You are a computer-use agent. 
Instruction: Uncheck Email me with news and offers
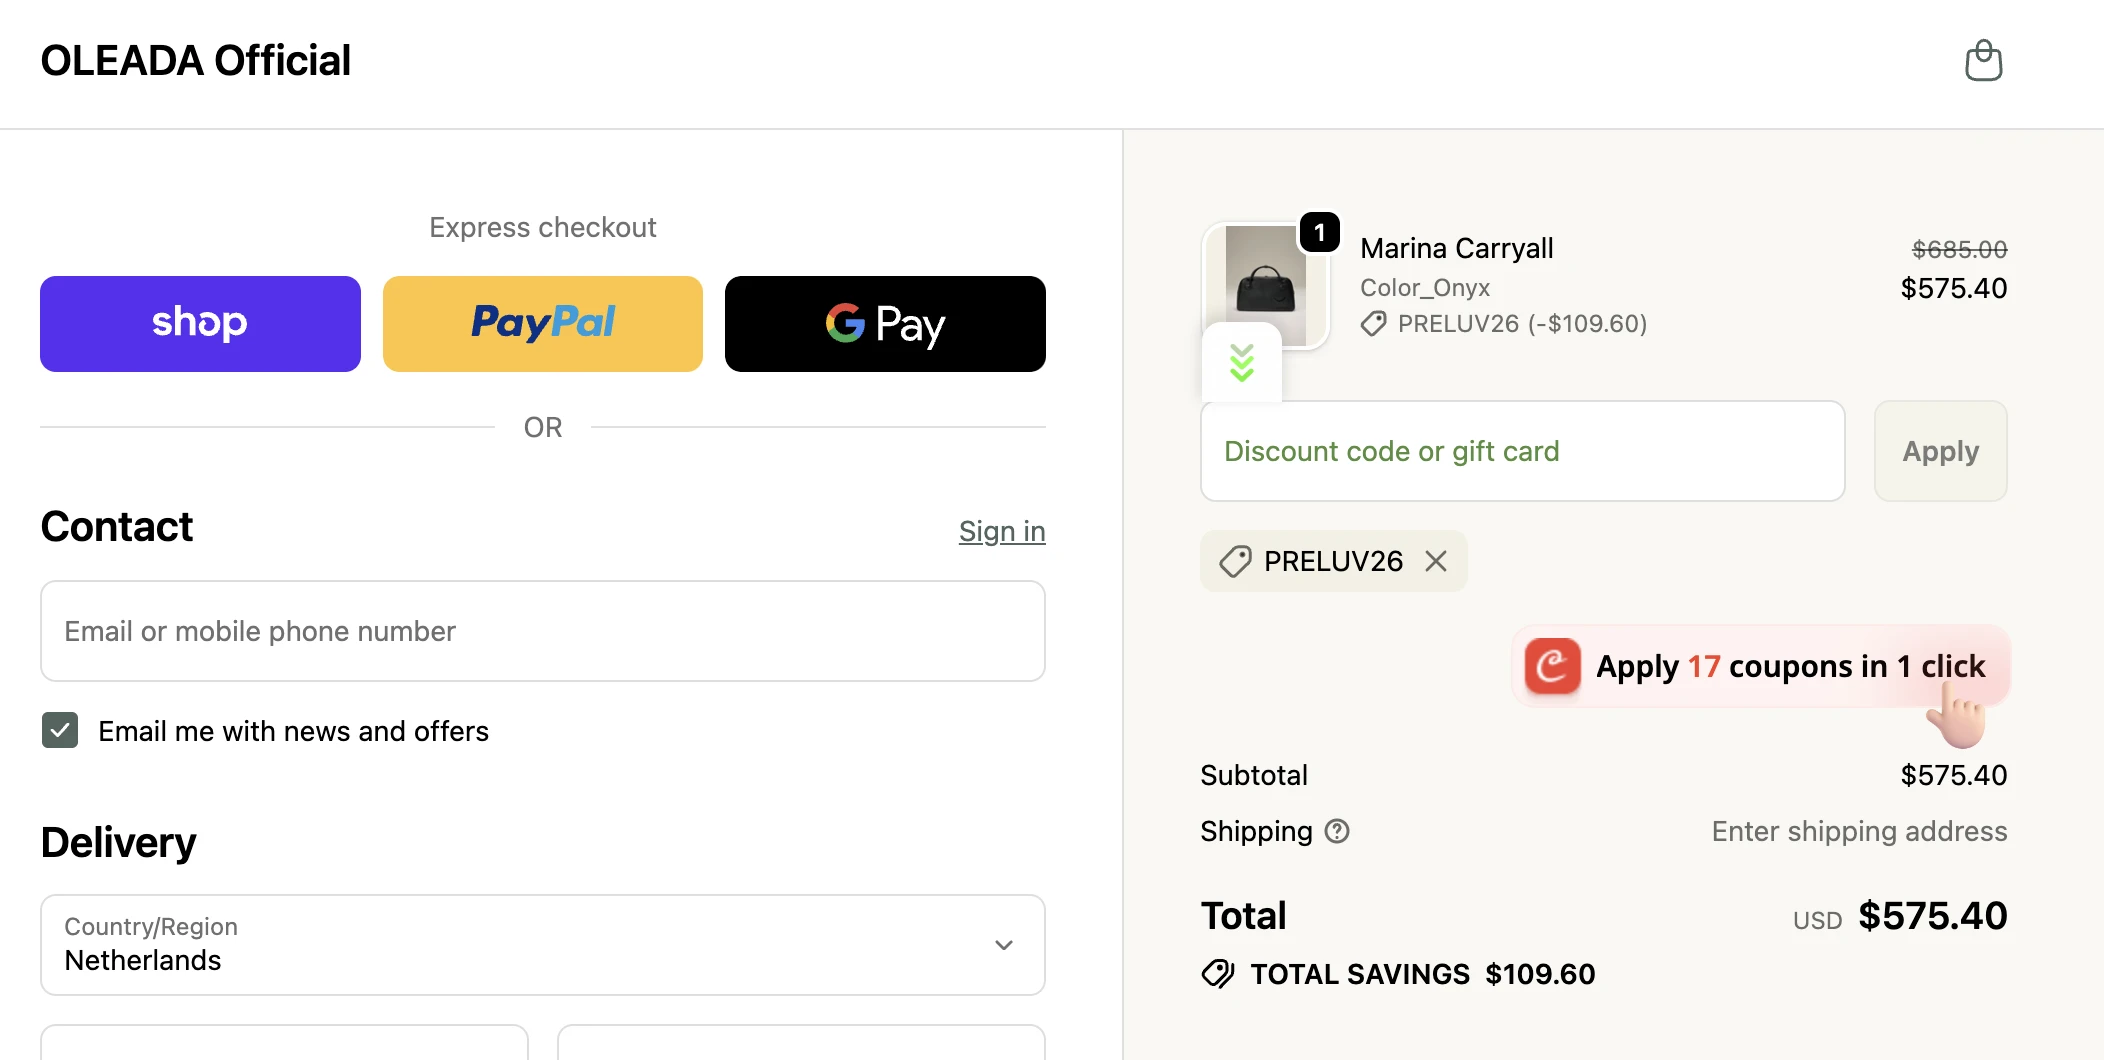tap(60, 731)
